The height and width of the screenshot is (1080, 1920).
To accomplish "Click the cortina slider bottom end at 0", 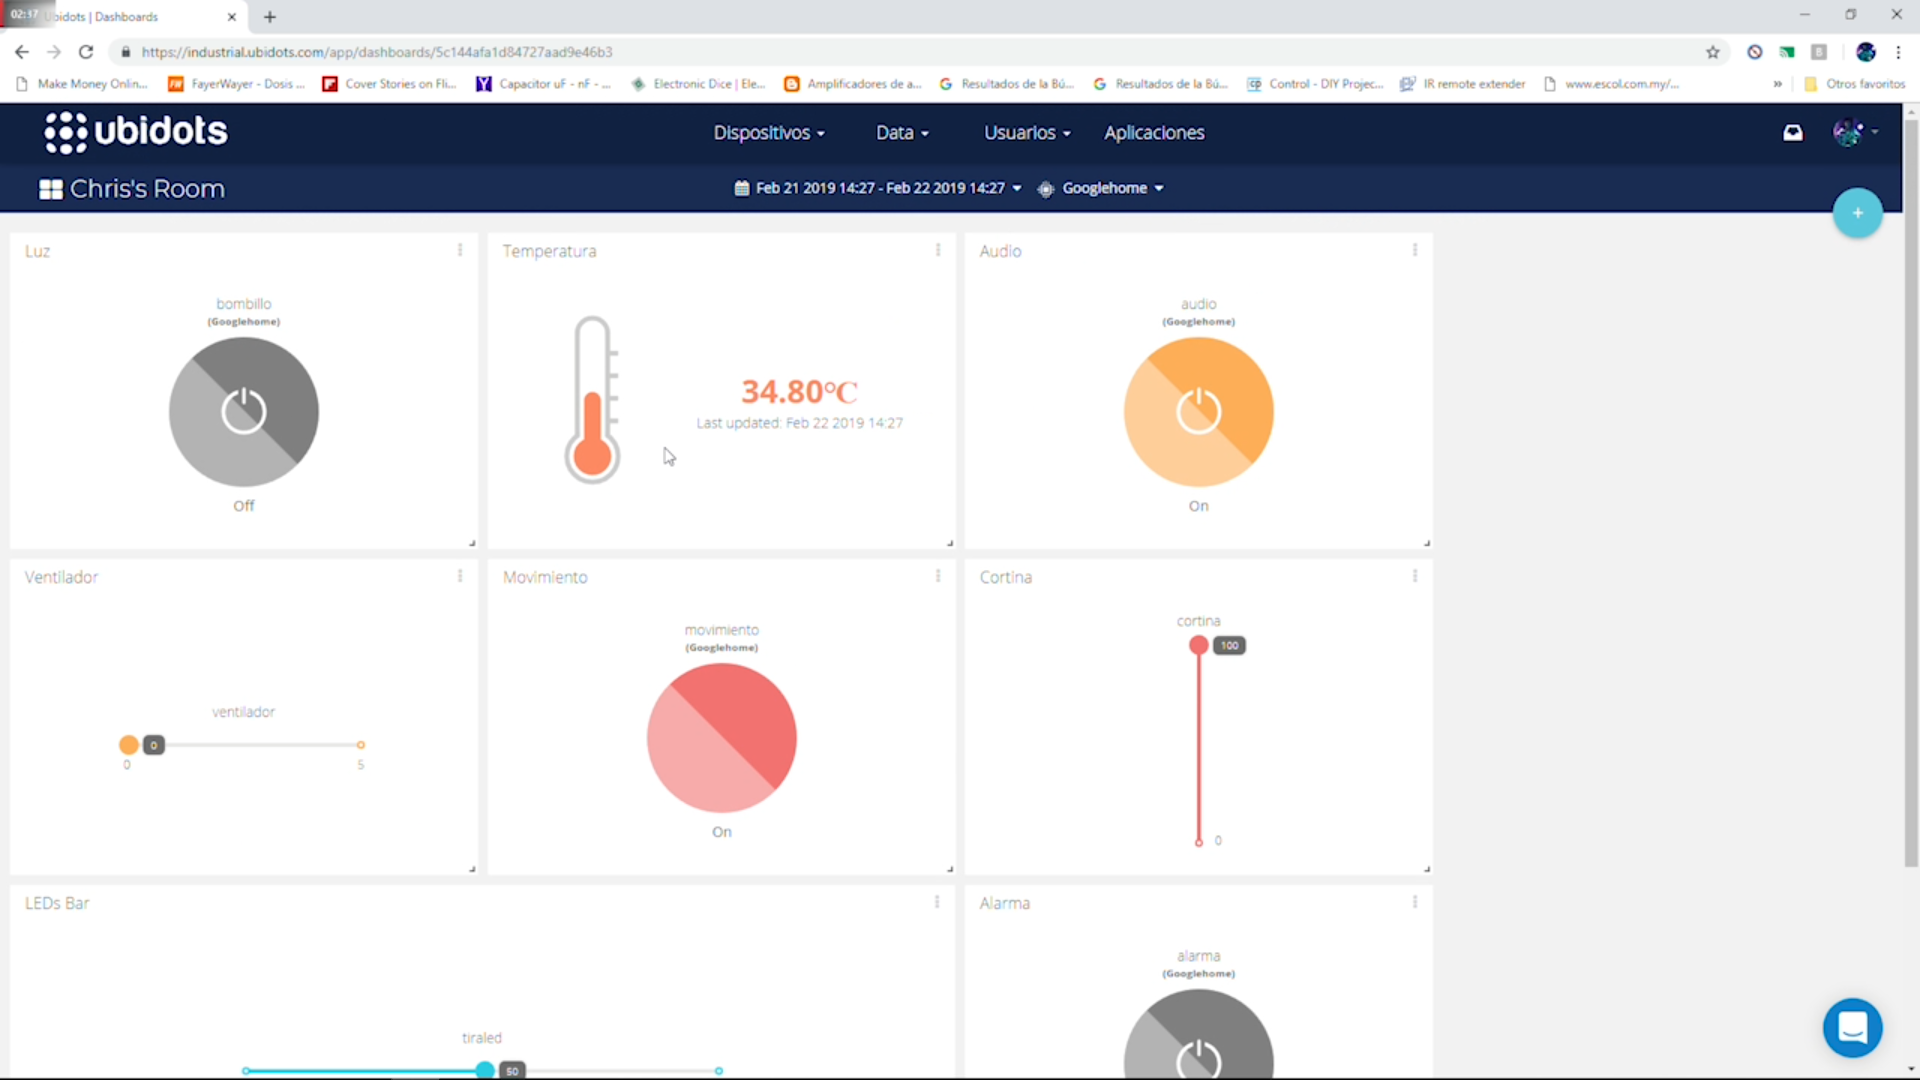I will click(x=1198, y=842).
